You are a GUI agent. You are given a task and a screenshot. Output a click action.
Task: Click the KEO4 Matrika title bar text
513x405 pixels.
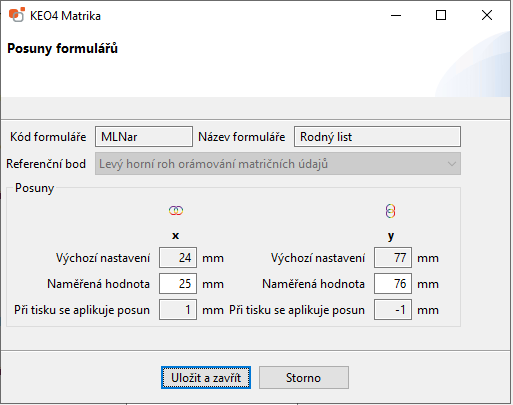(x=65, y=16)
